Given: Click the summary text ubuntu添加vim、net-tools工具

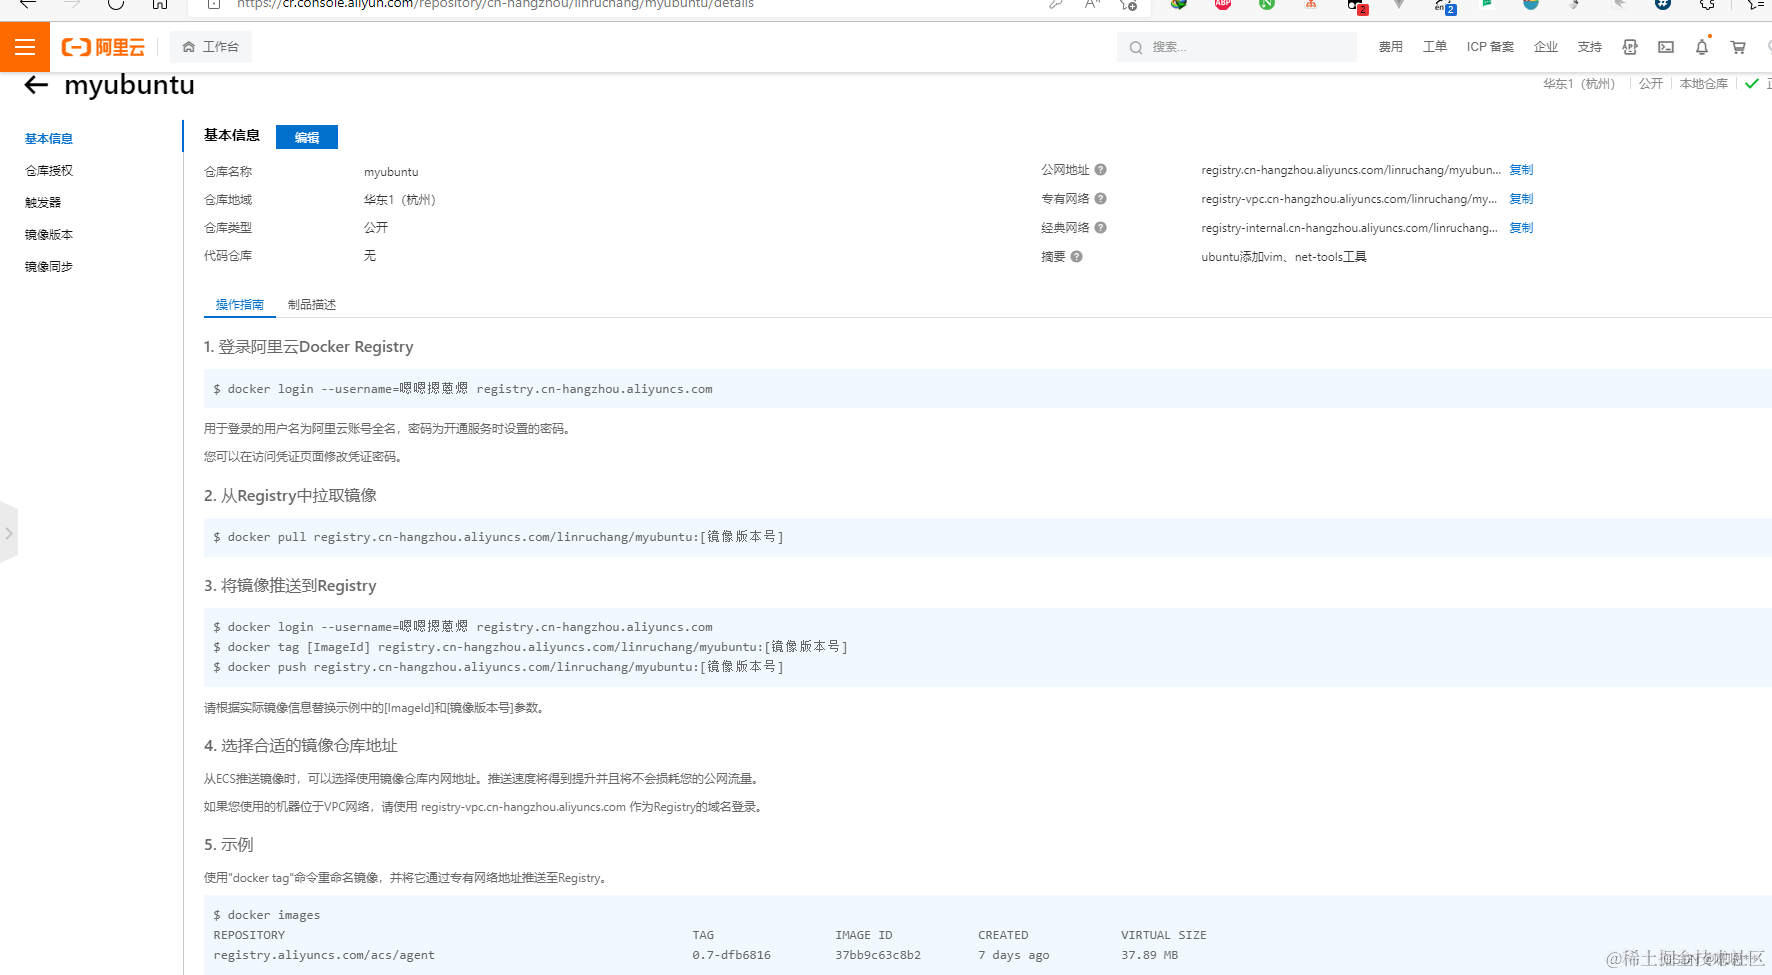Looking at the screenshot, I should click(1284, 257).
